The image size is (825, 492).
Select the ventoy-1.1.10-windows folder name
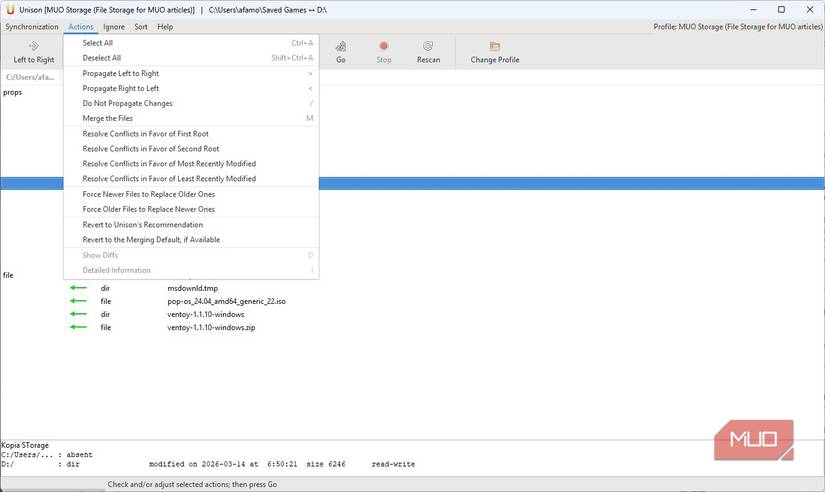(x=206, y=314)
